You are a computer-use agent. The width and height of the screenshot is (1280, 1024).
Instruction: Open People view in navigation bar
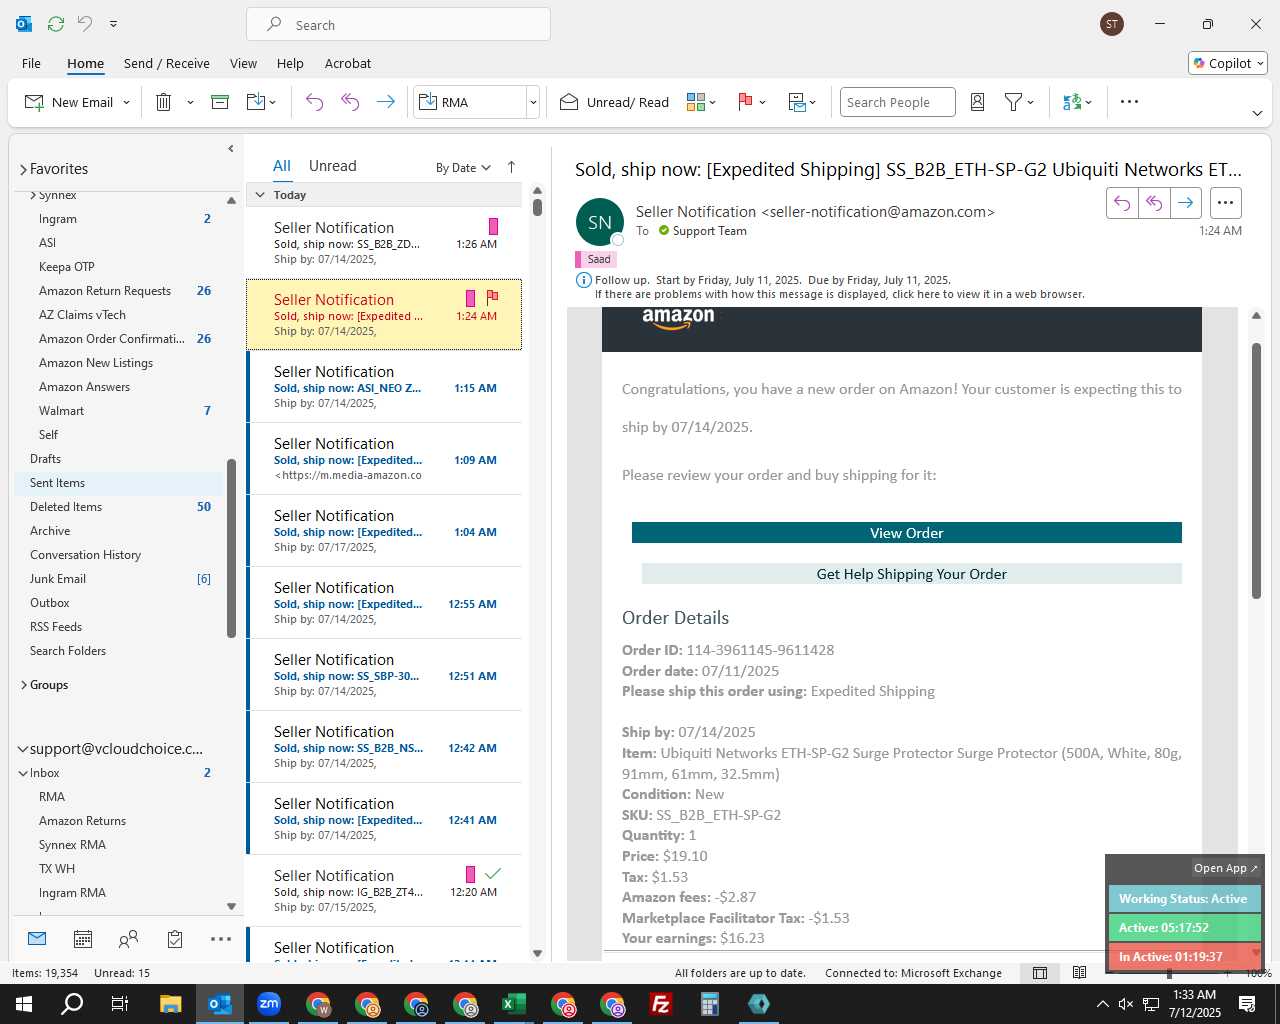(129, 939)
